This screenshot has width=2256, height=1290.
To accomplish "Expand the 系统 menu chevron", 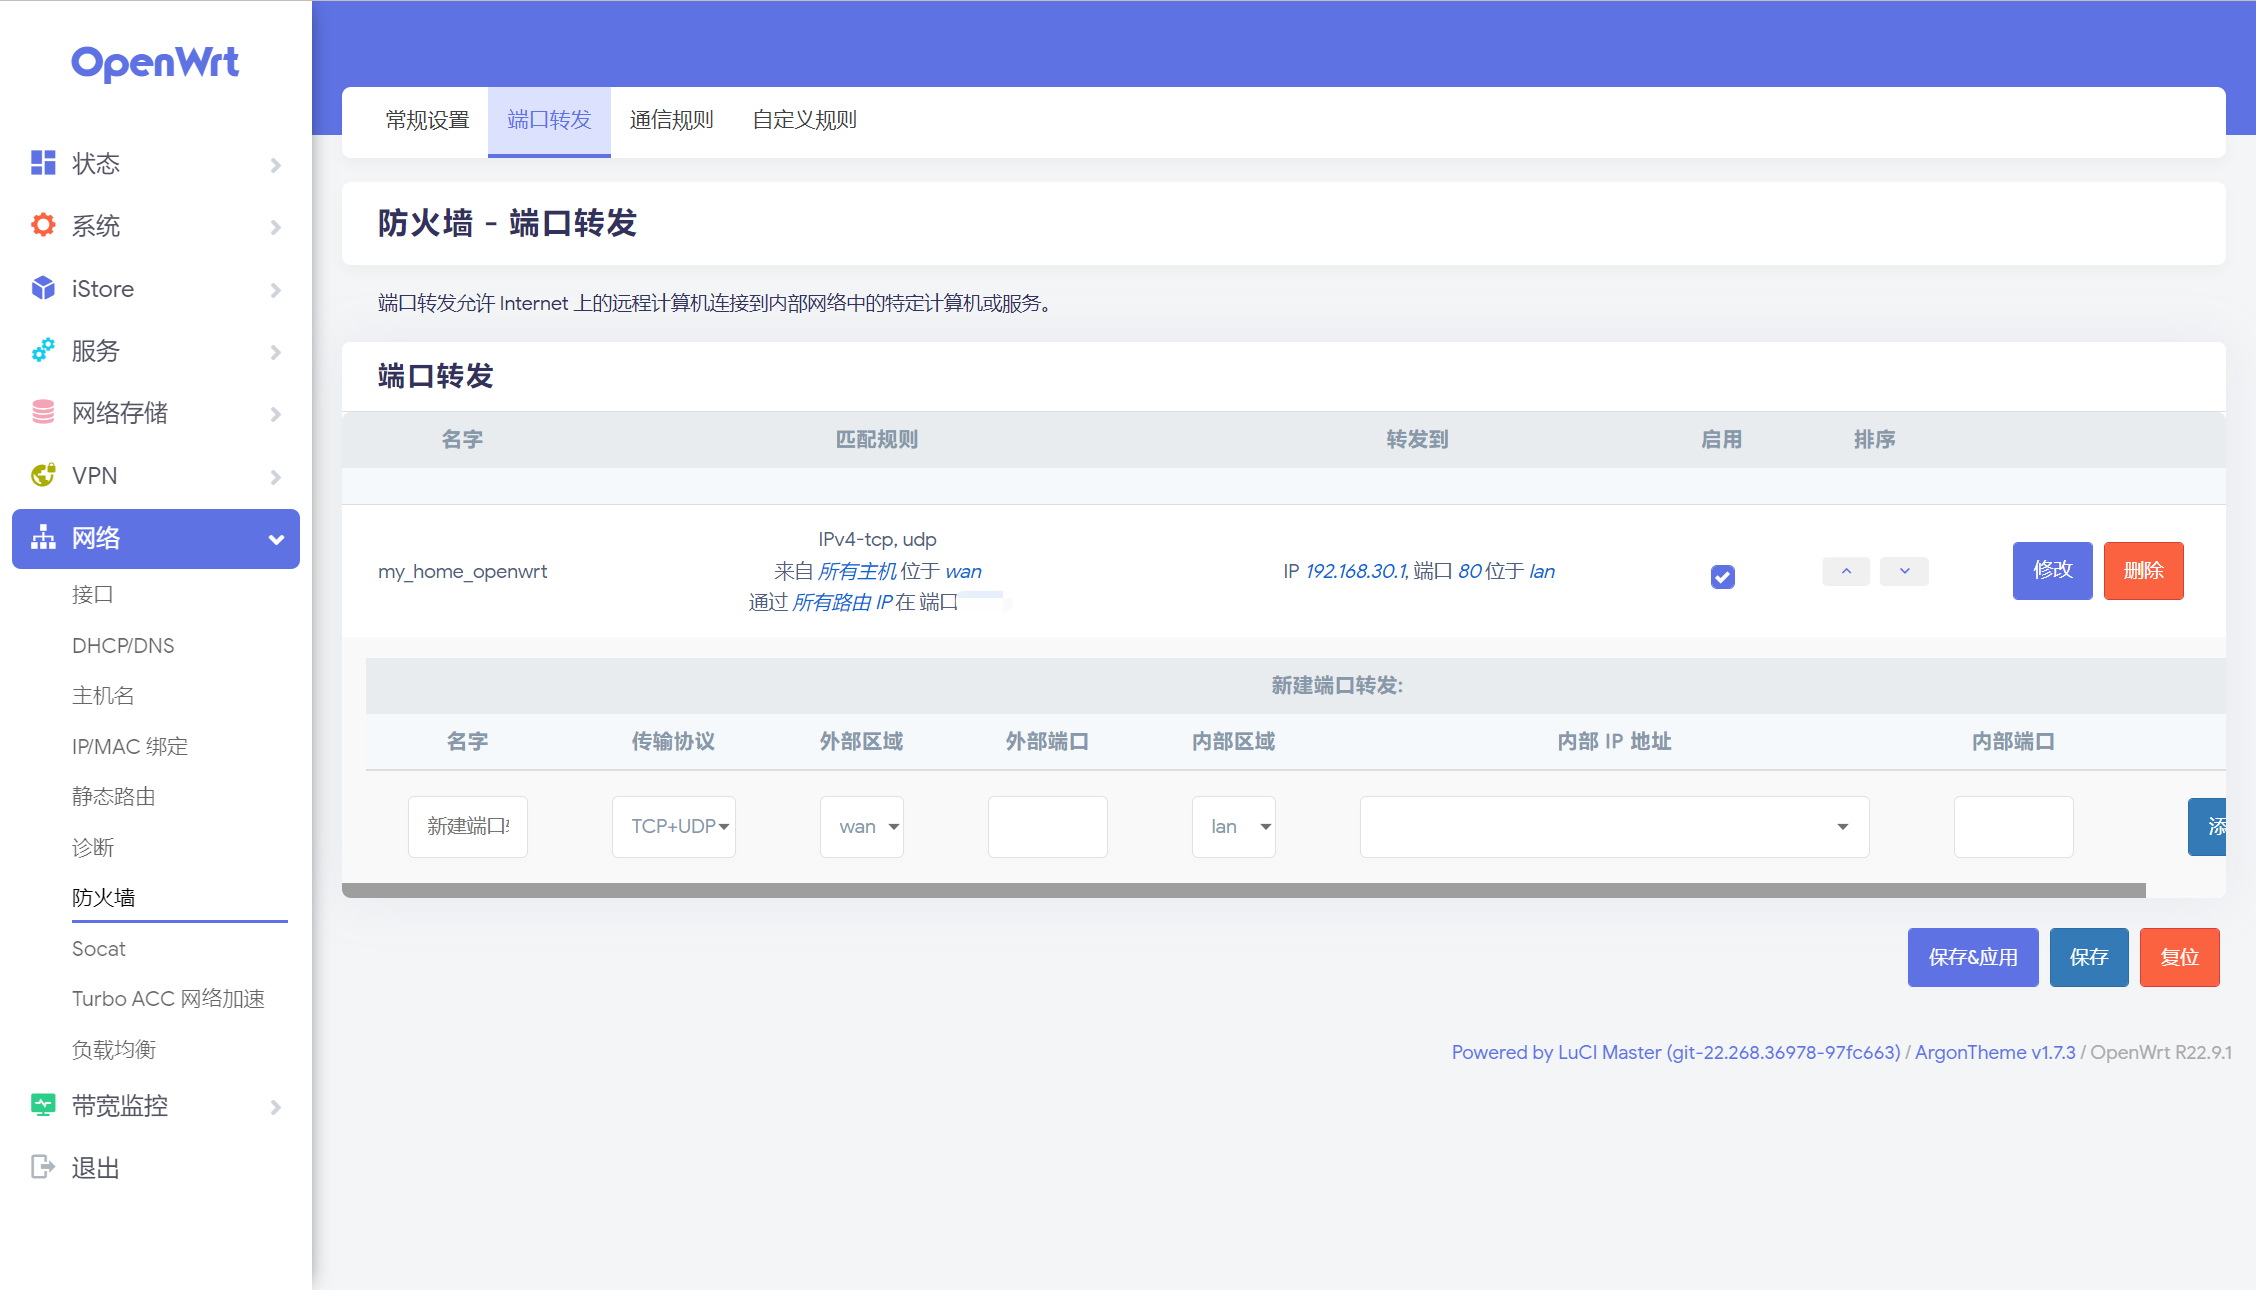I will 276,227.
